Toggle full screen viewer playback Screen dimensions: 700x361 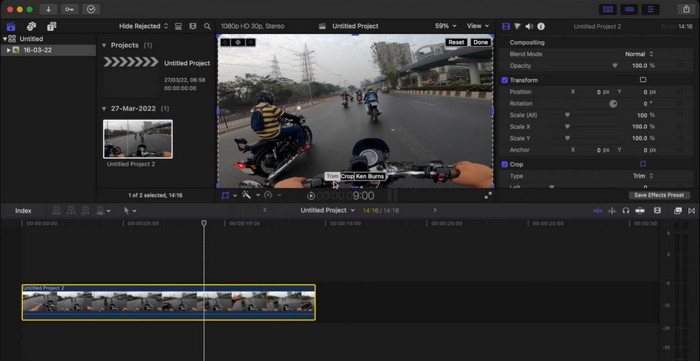tap(488, 195)
